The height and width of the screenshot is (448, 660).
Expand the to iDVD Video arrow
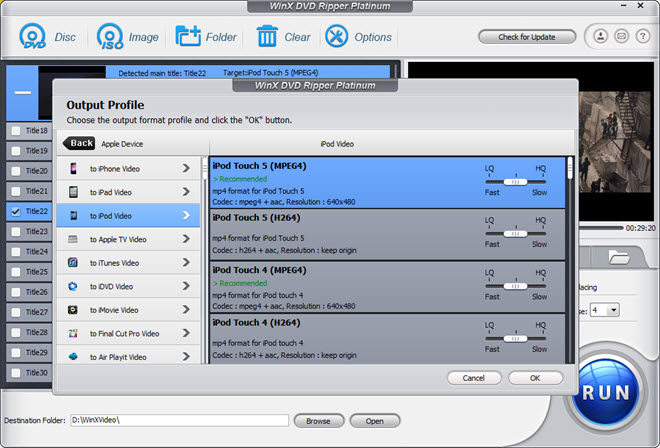(186, 286)
